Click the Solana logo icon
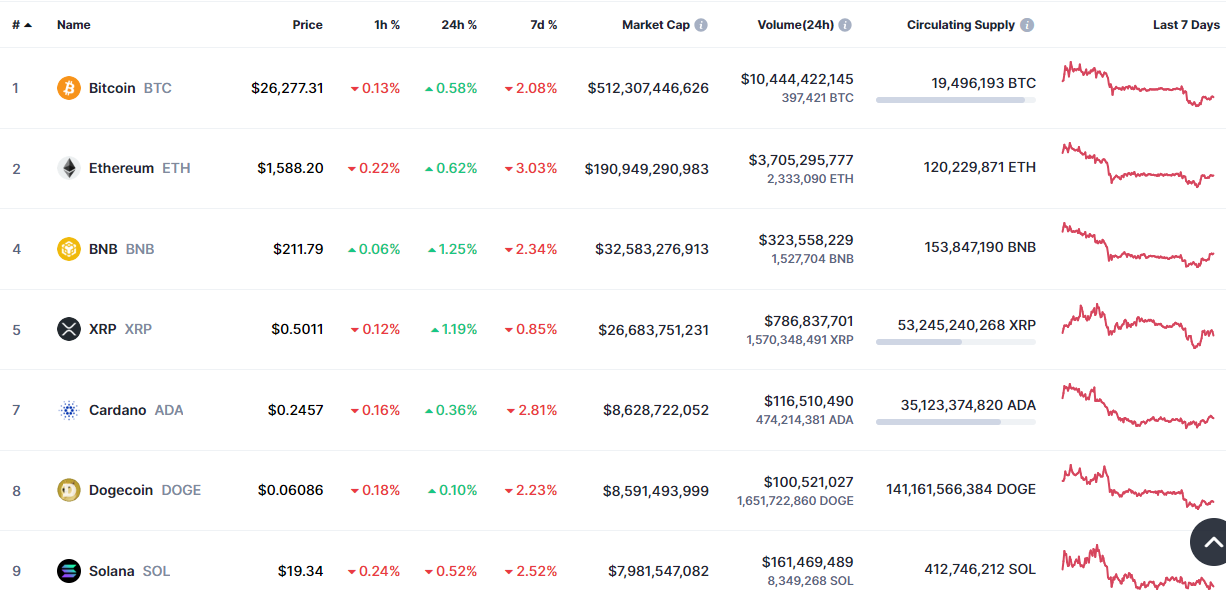Screen dimensions: 1226x610 click(x=69, y=571)
